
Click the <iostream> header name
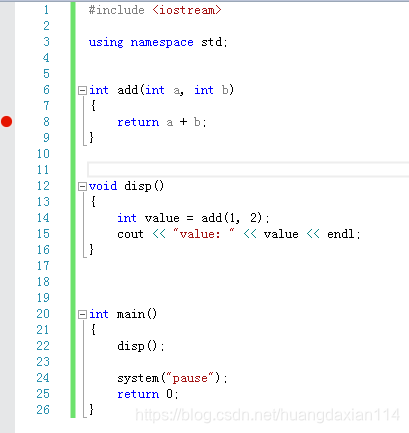click(187, 10)
